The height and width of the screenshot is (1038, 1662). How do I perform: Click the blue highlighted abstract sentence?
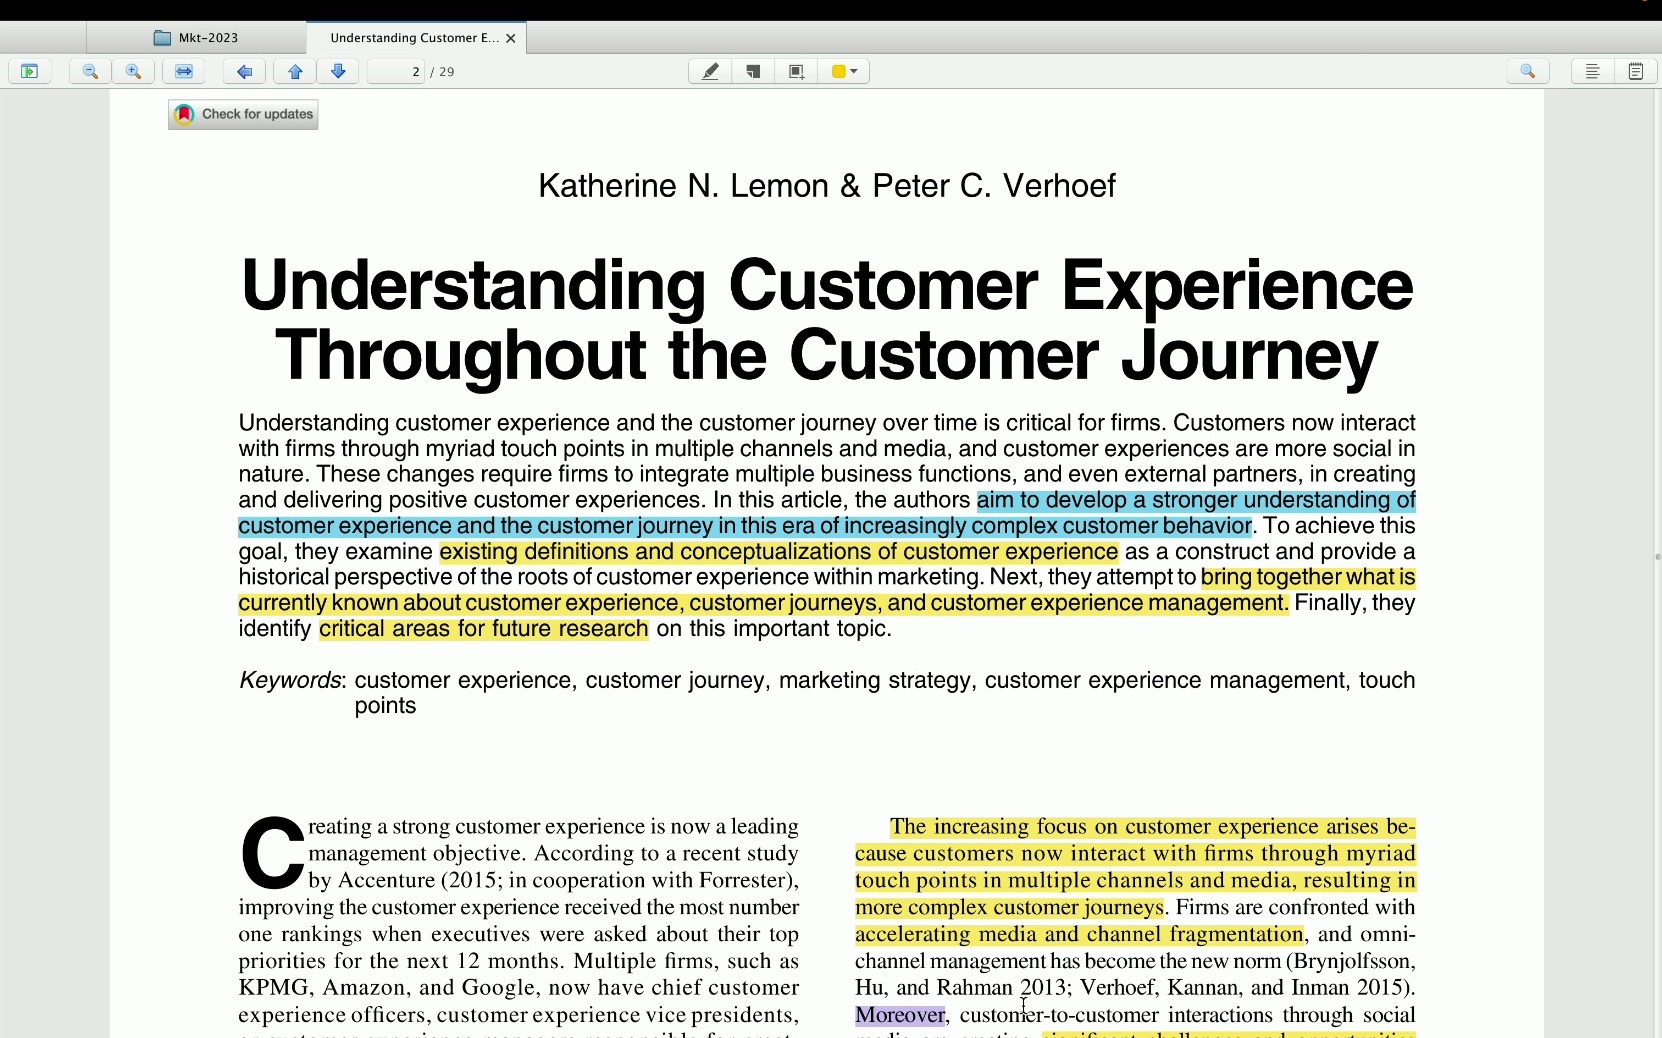pyautogui.click(x=827, y=513)
